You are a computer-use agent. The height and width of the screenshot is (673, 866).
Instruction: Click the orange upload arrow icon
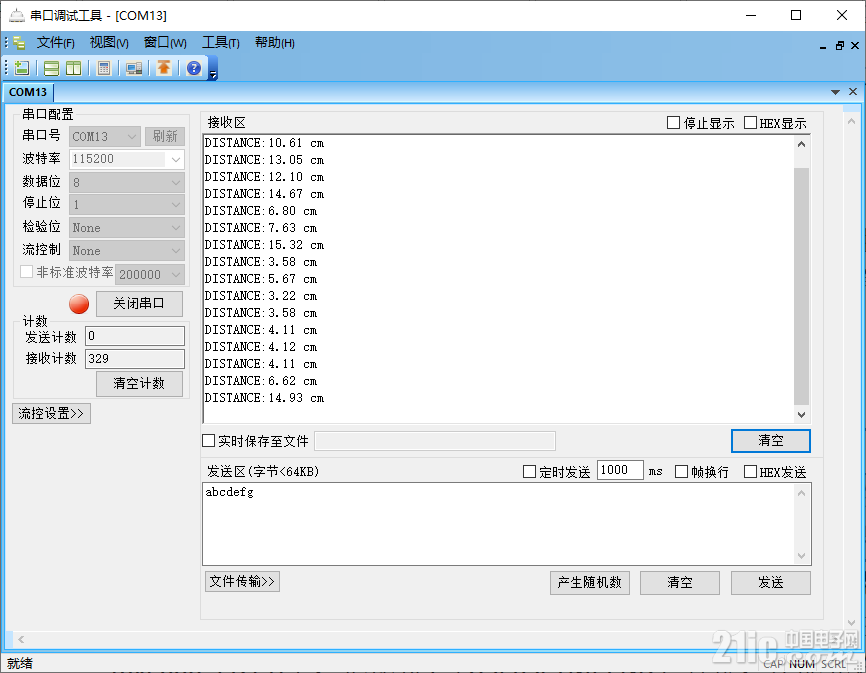pos(163,68)
